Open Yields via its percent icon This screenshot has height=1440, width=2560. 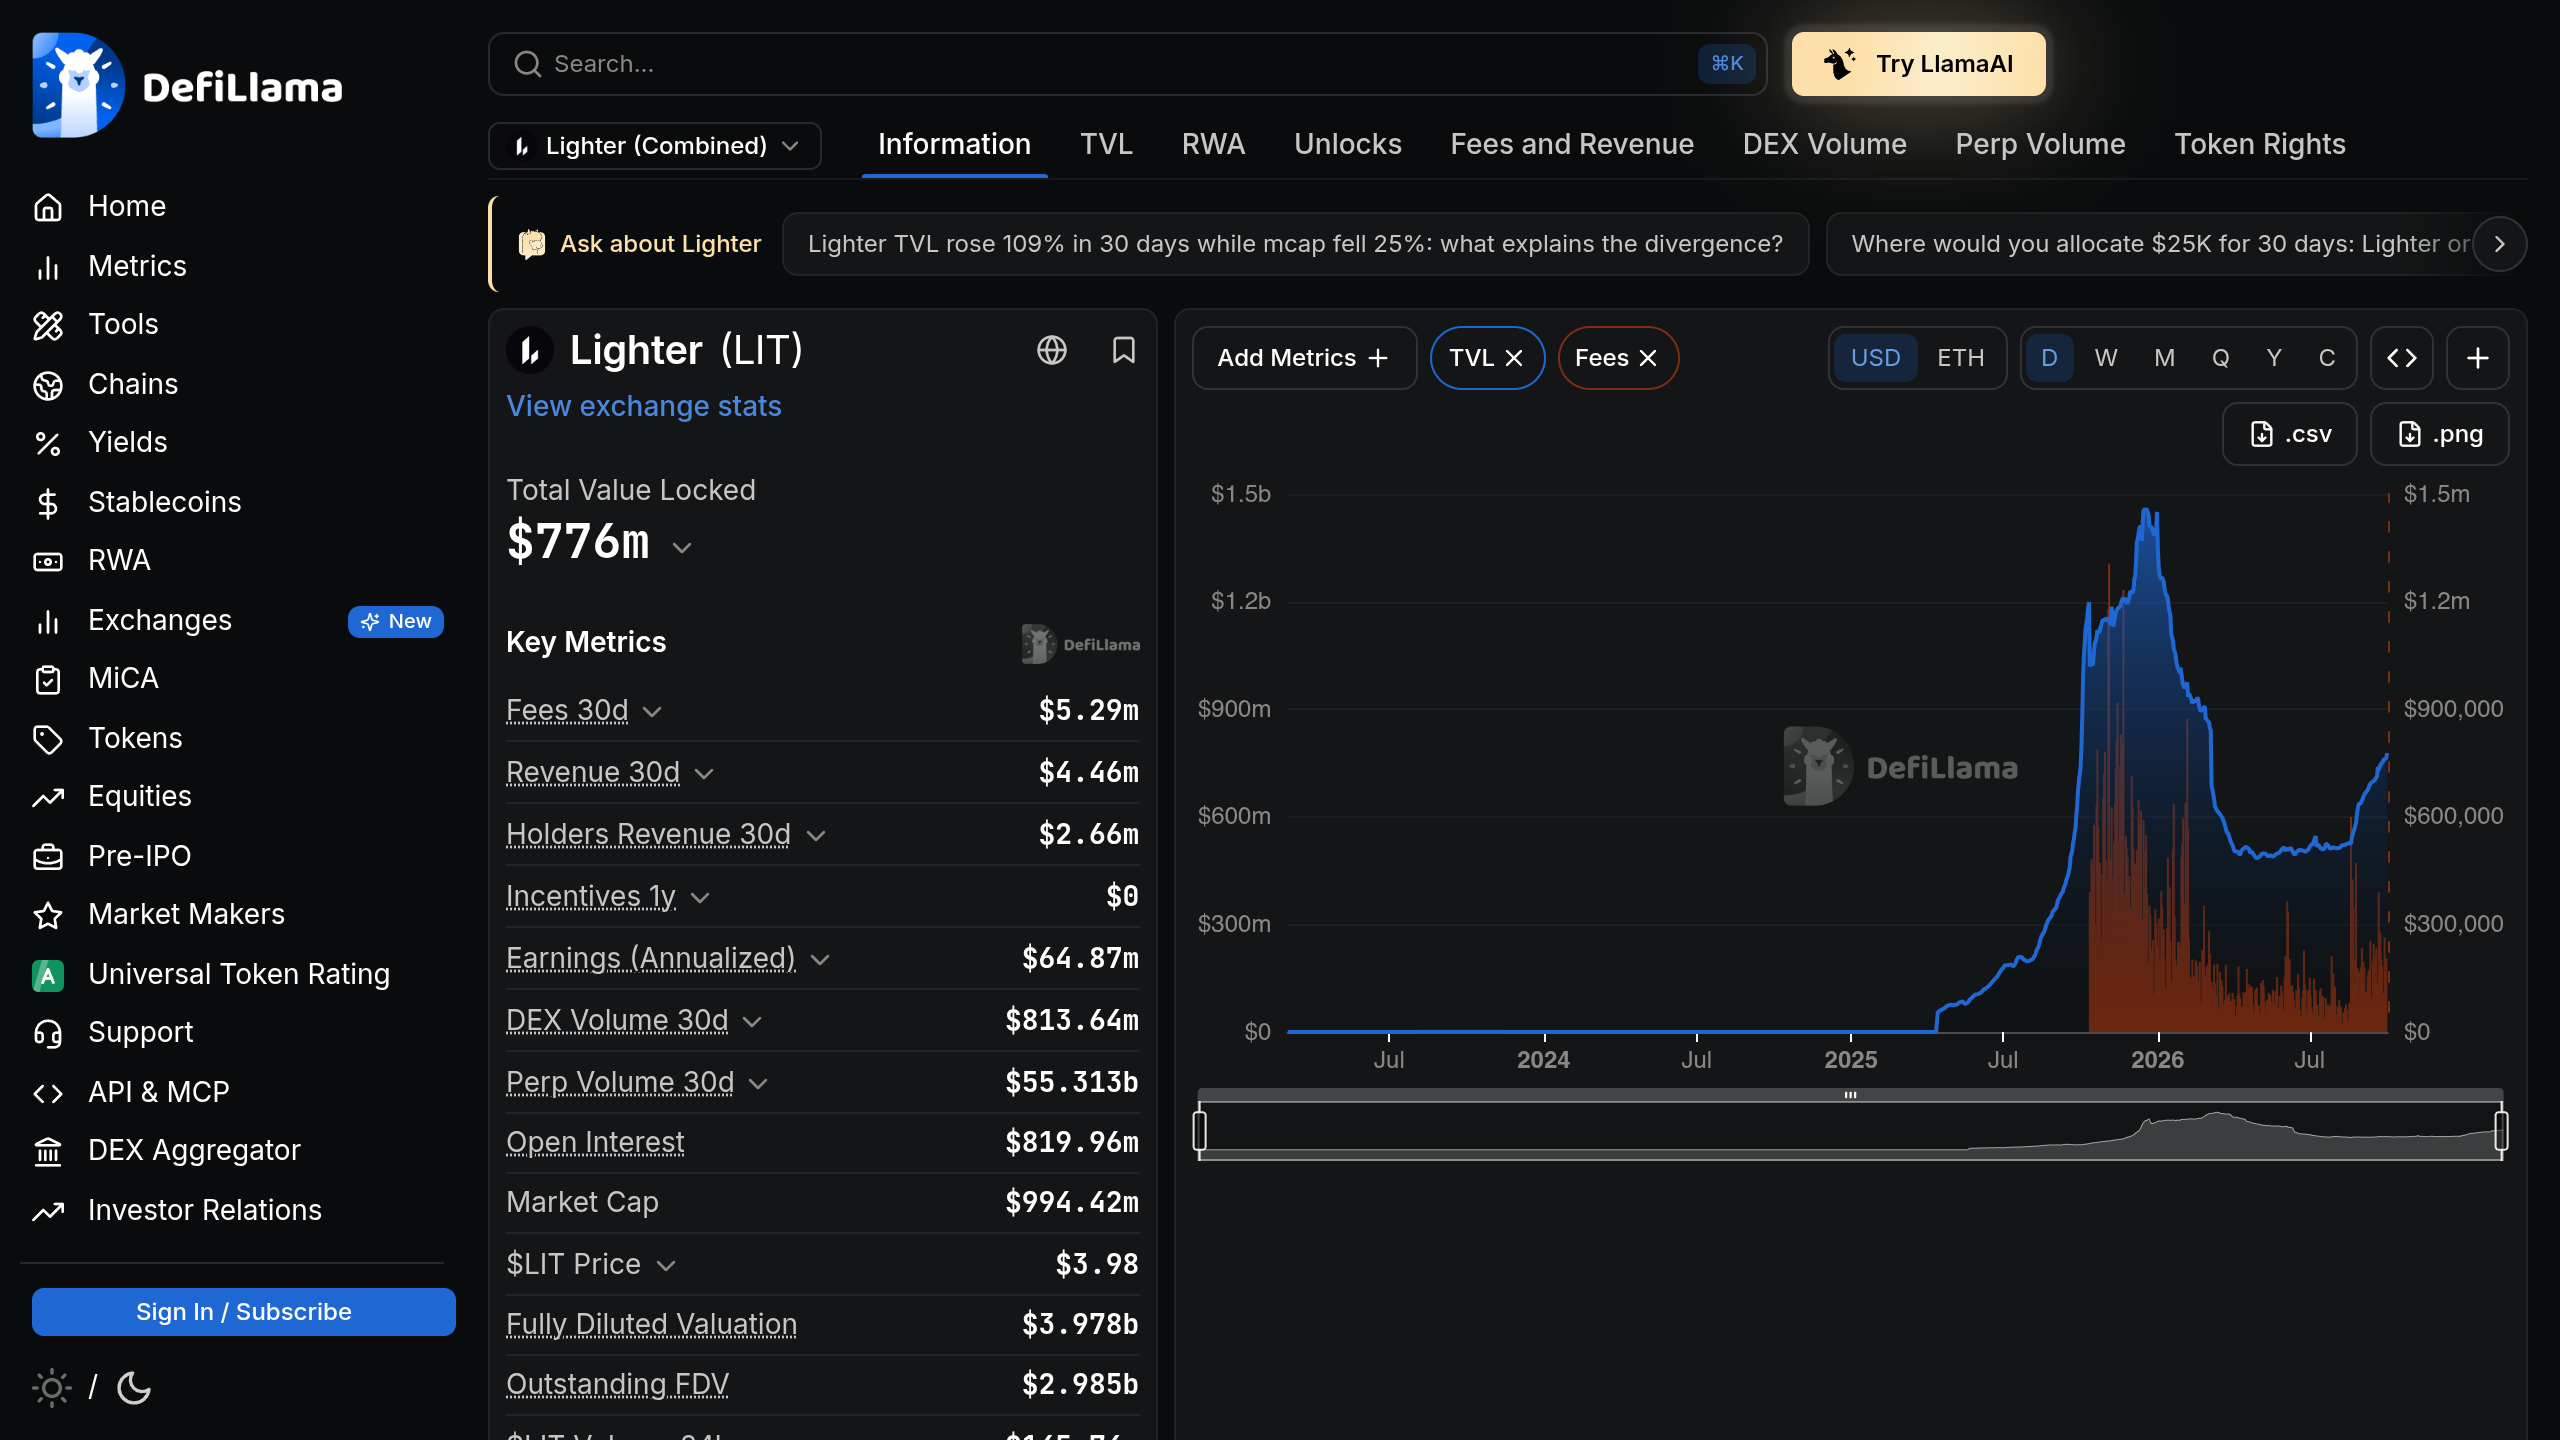tap(48, 443)
